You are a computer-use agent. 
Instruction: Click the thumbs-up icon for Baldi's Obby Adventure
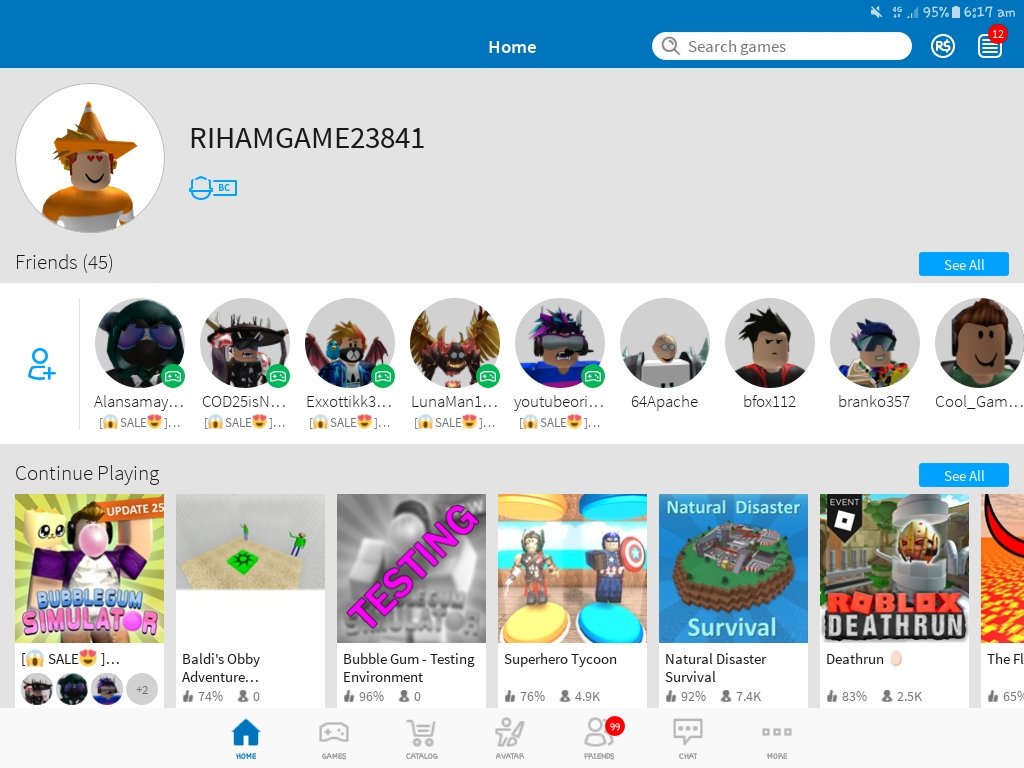(188, 696)
